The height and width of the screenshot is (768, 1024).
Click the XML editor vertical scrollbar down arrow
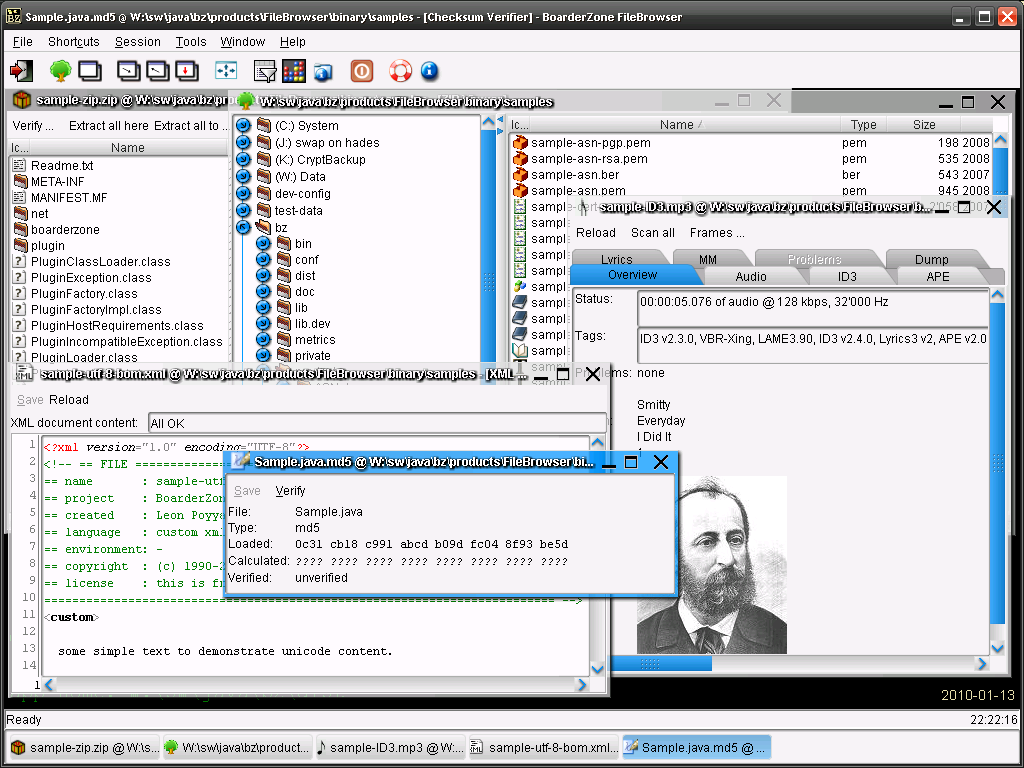597,669
